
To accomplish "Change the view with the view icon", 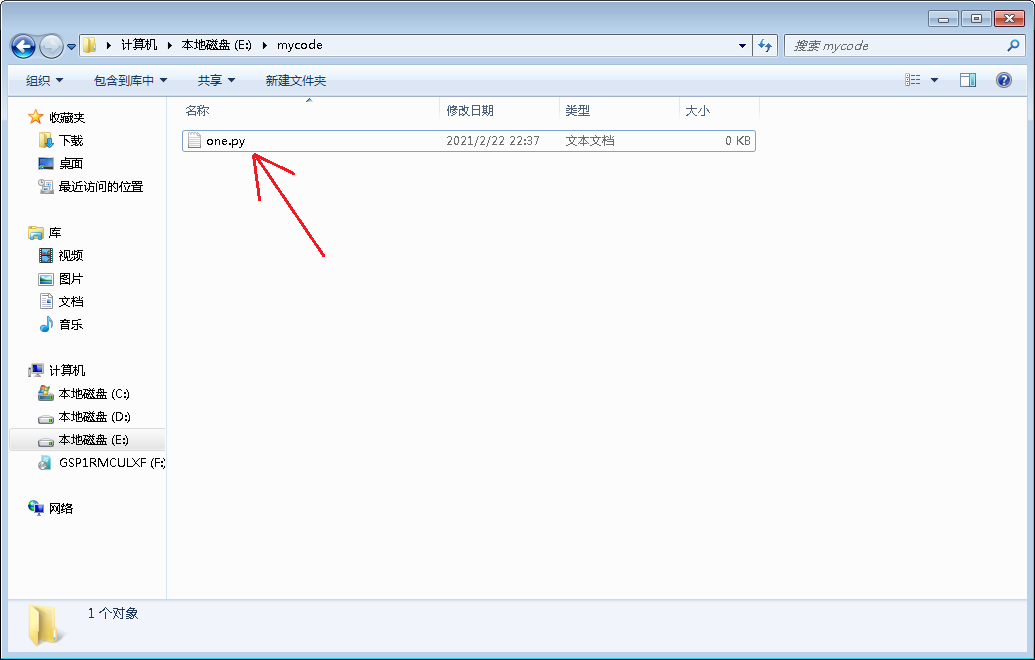I will coord(913,80).
